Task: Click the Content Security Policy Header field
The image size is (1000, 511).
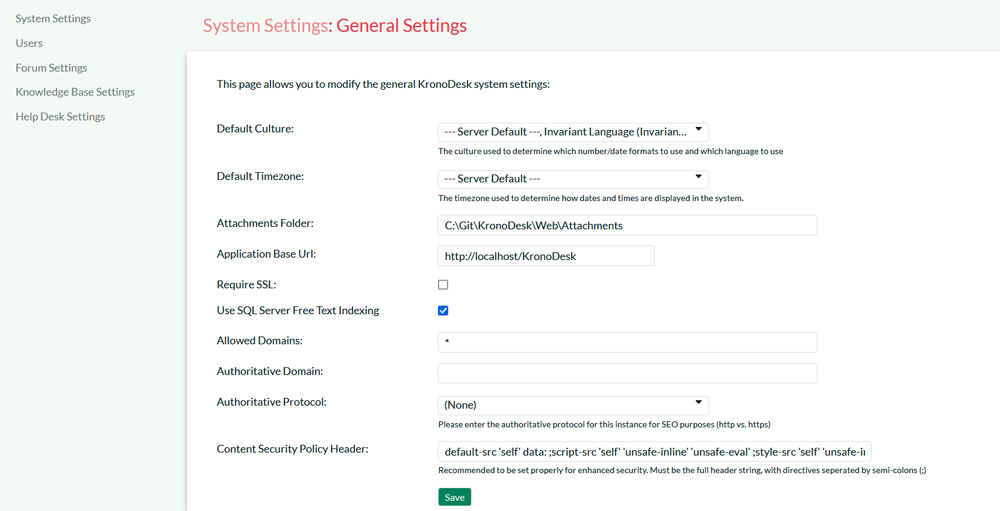Action: click(655, 452)
